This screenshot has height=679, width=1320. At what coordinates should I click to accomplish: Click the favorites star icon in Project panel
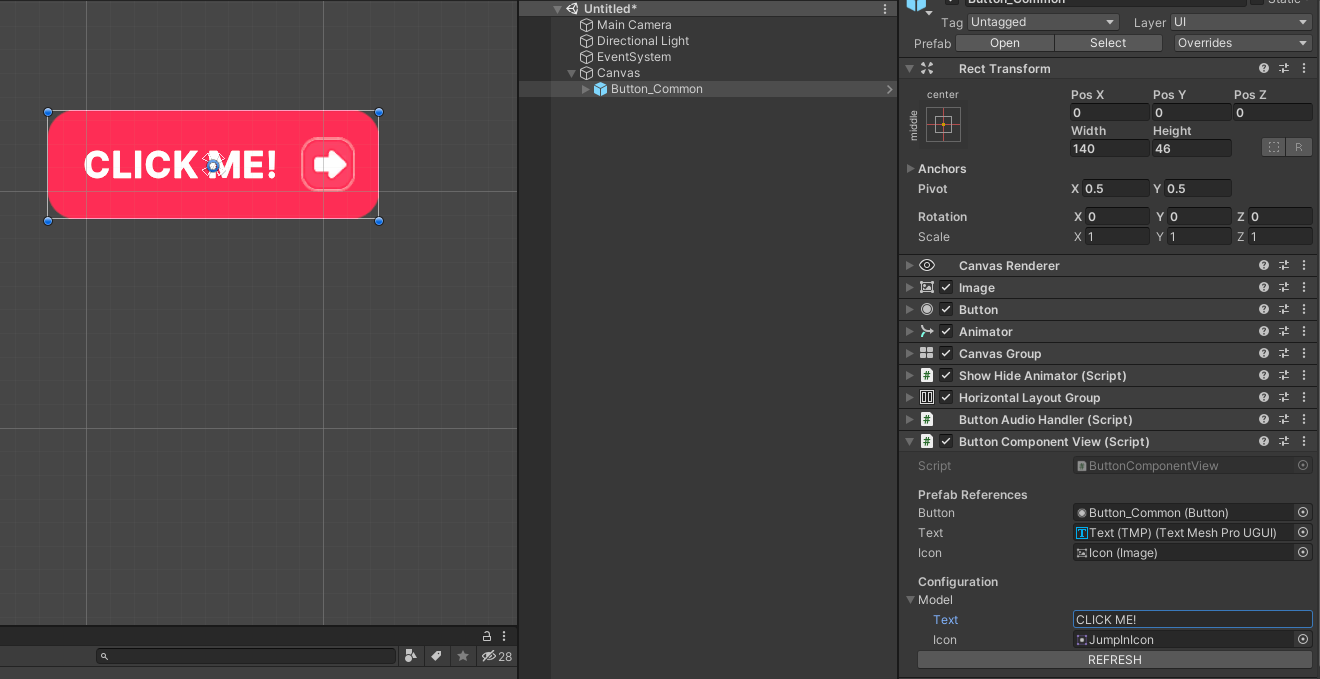click(462, 656)
